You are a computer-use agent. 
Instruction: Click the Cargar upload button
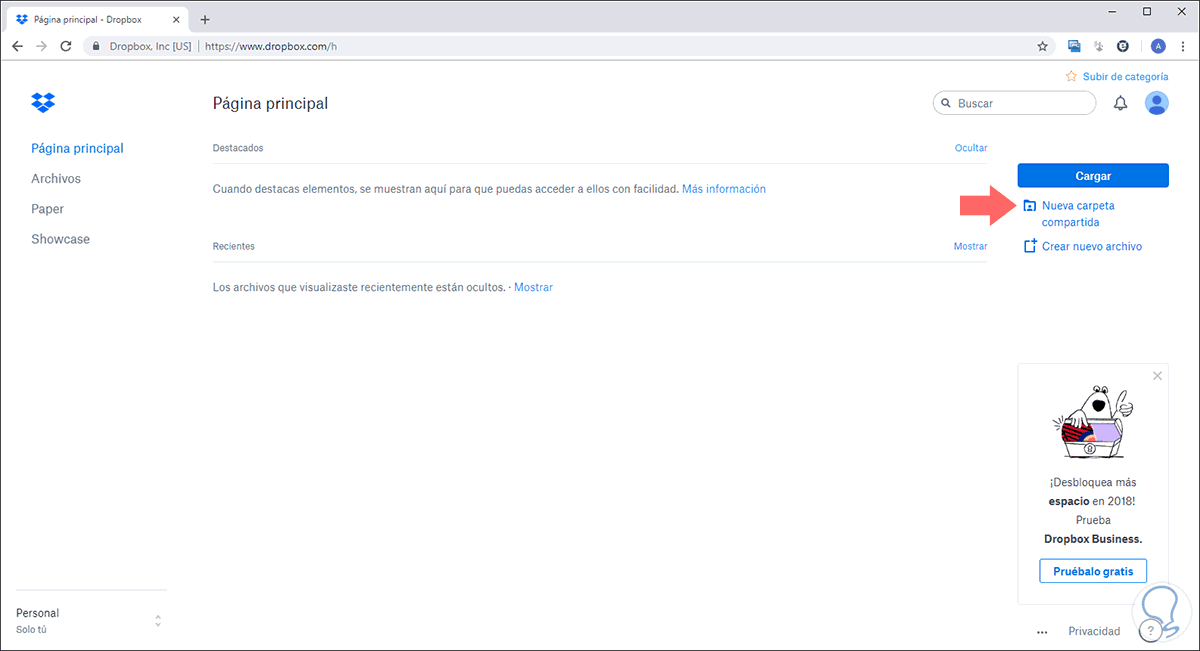(1093, 175)
